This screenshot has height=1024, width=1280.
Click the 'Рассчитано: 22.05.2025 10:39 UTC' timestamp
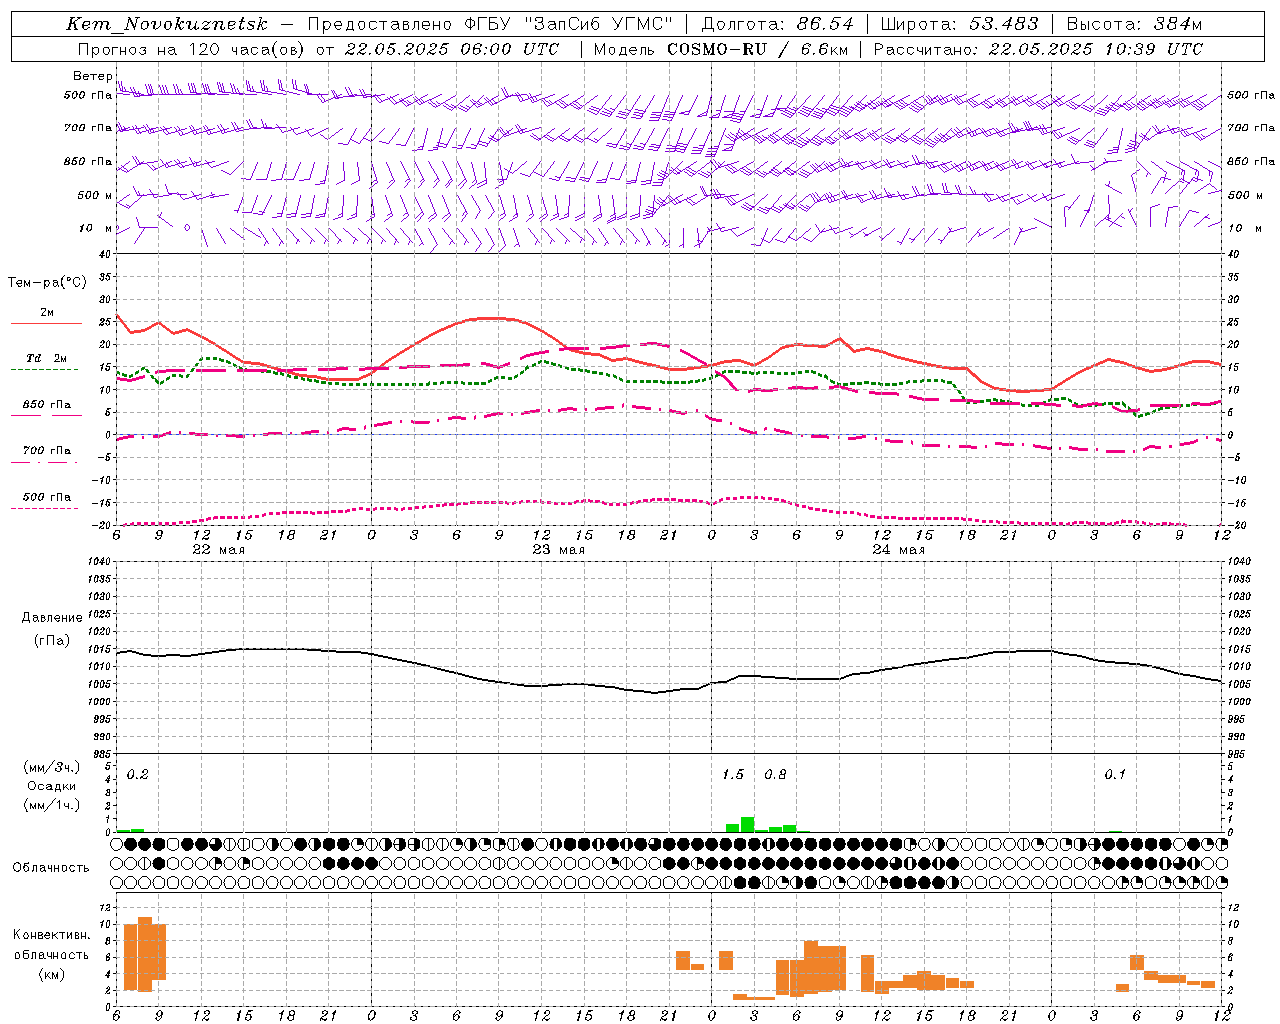tap(1038, 49)
